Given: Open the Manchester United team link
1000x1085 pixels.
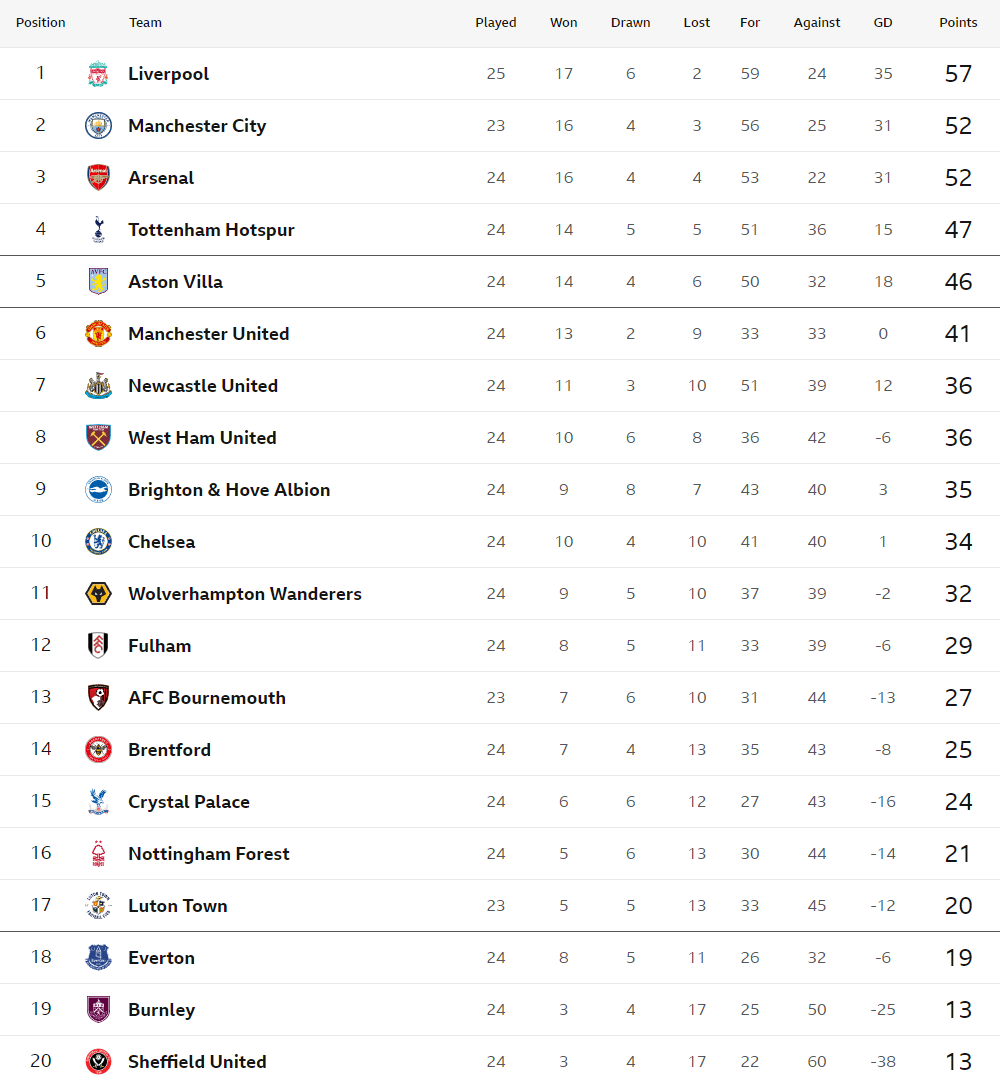Looking at the screenshot, I should click(x=208, y=334).
